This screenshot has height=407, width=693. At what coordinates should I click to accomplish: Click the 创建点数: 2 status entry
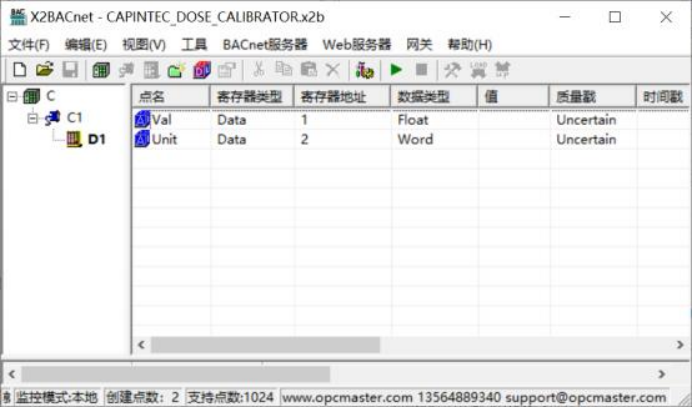(143, 397)
